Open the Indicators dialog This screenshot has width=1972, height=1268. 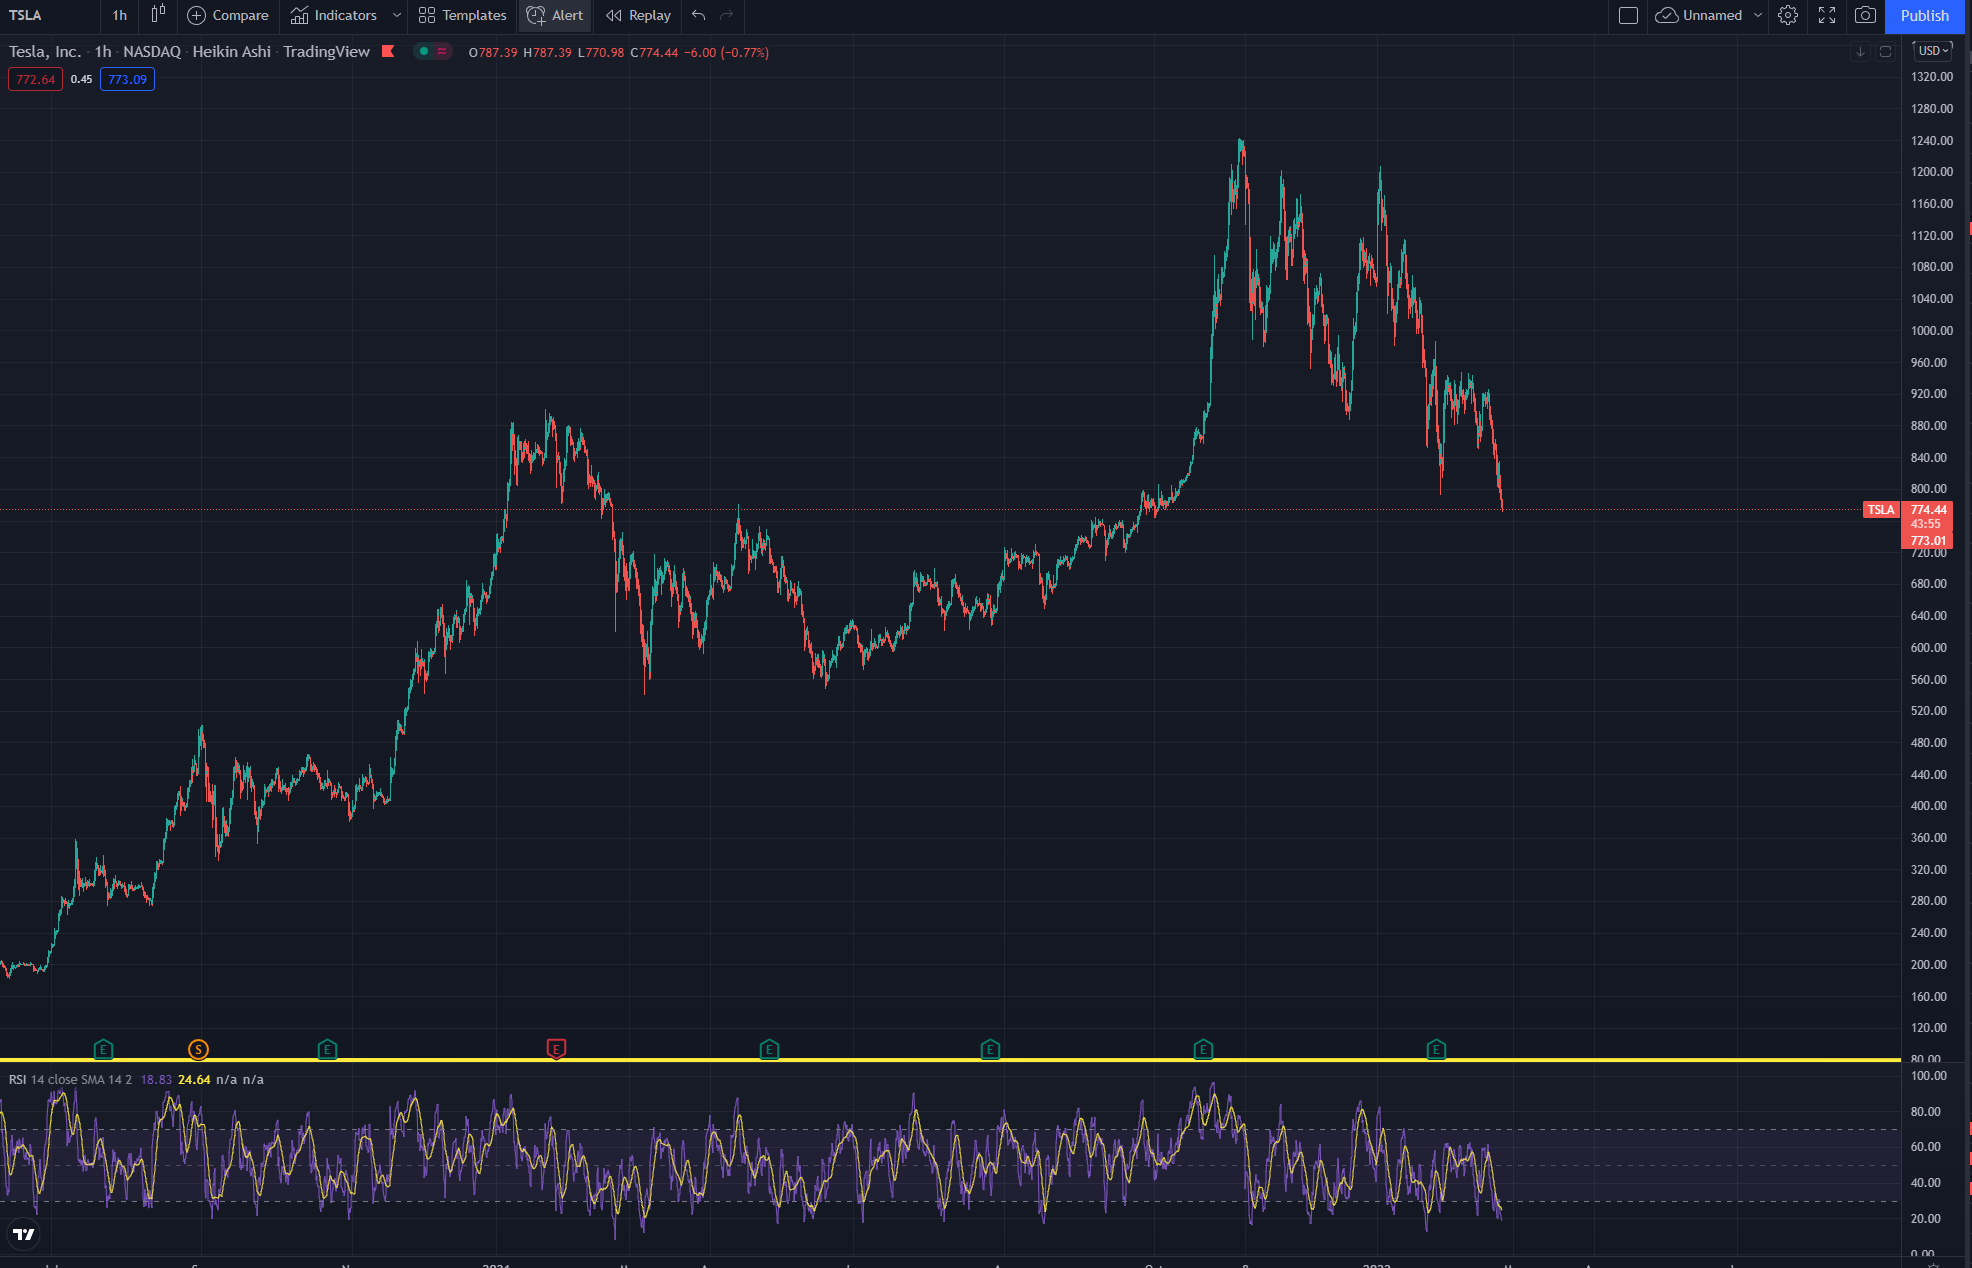(334, 15)
